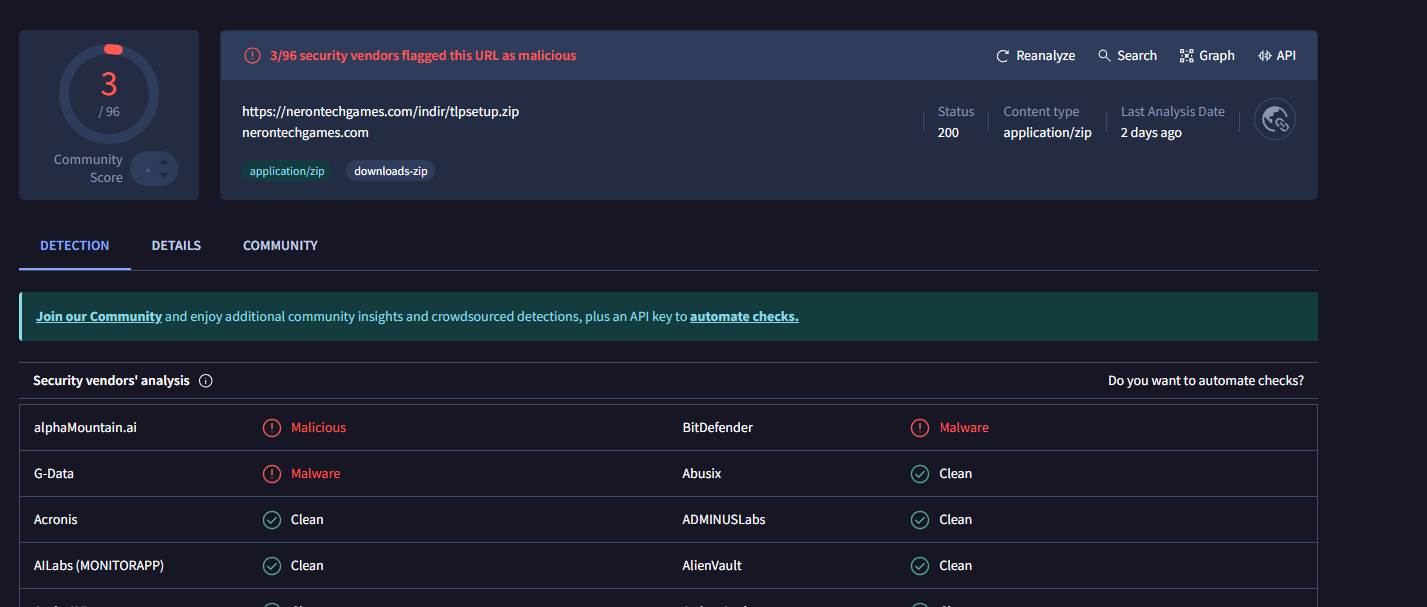Select the application/zip tag chip

287,171
